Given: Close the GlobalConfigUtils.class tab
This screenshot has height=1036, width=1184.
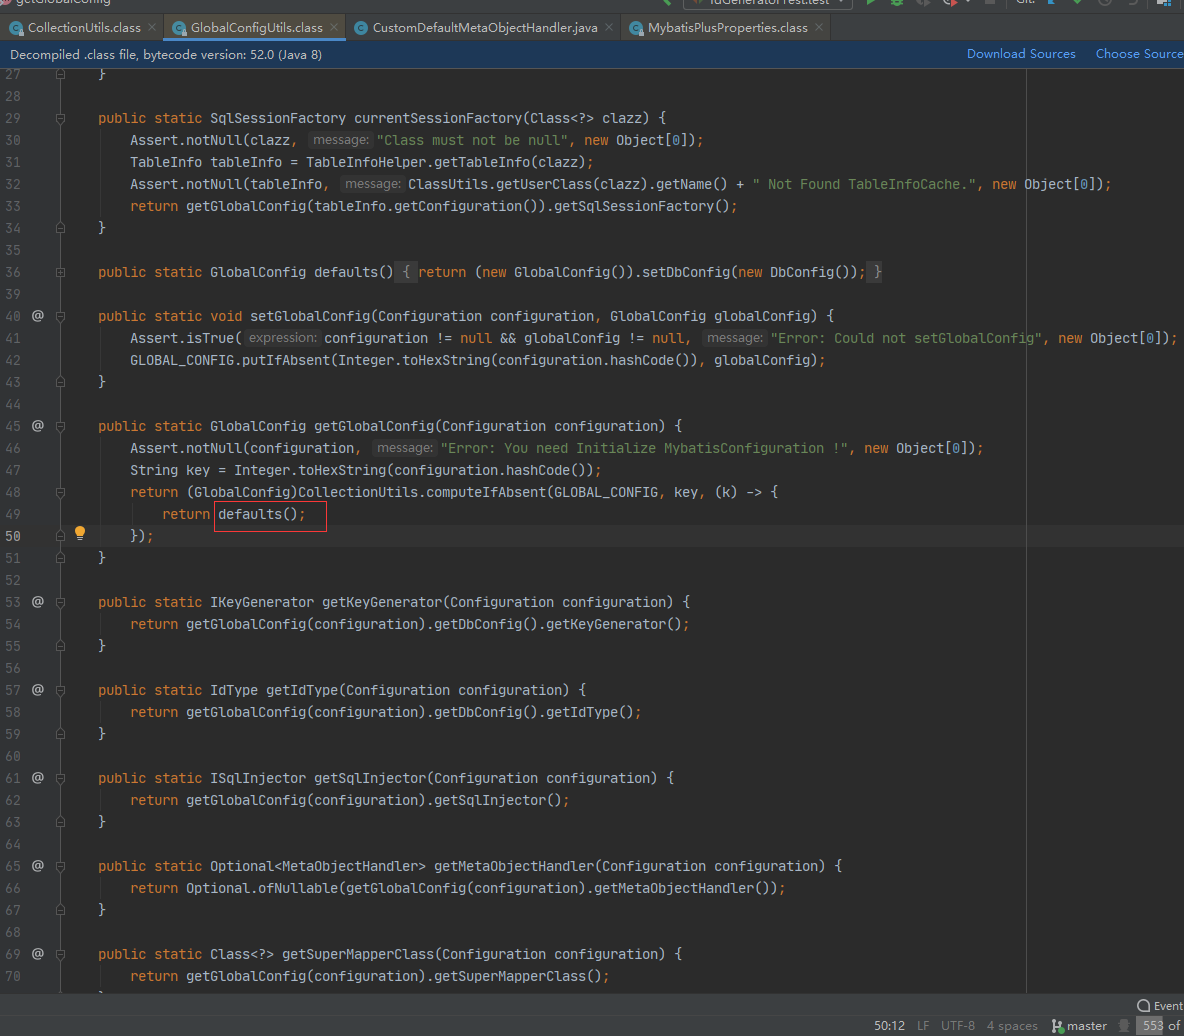Looking at the screenshot, I should click(334, 27).
